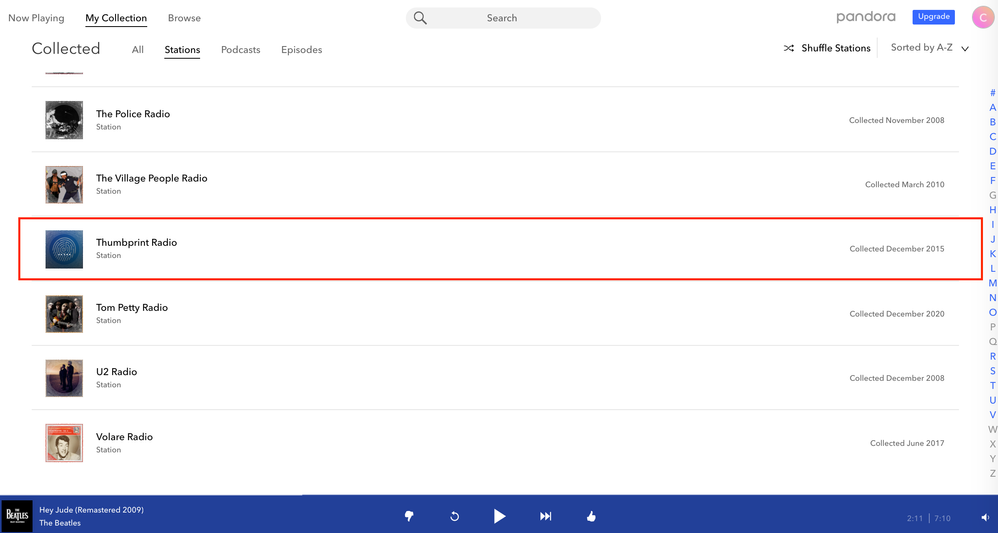Open Tom Petty Radio station title

132,308
